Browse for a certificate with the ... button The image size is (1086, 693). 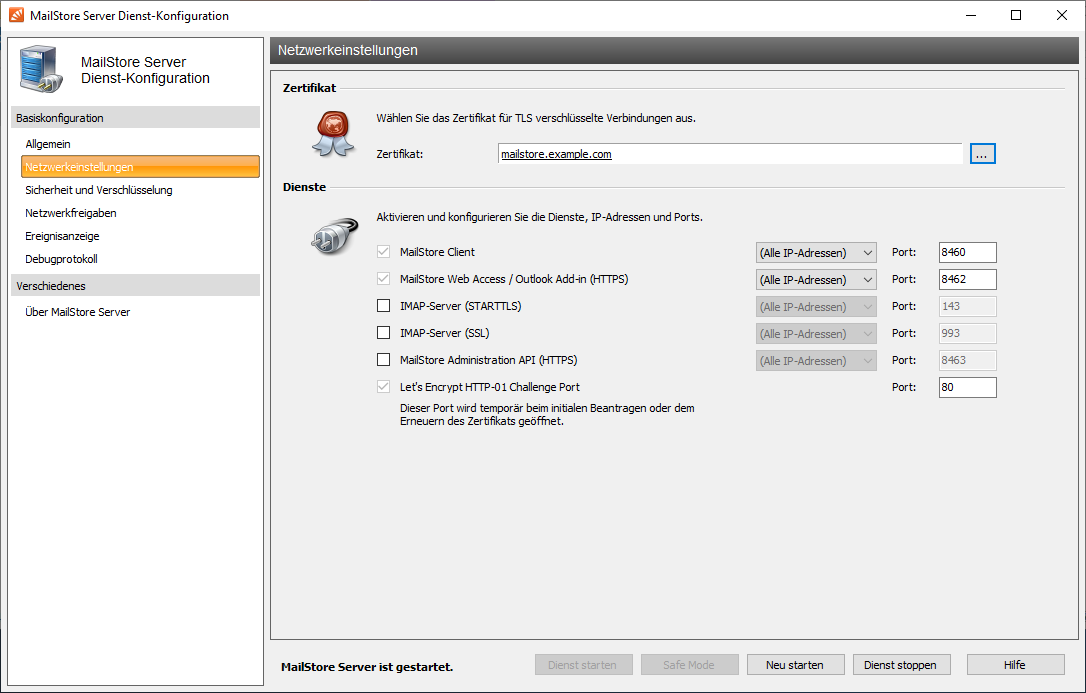[983, 154]
